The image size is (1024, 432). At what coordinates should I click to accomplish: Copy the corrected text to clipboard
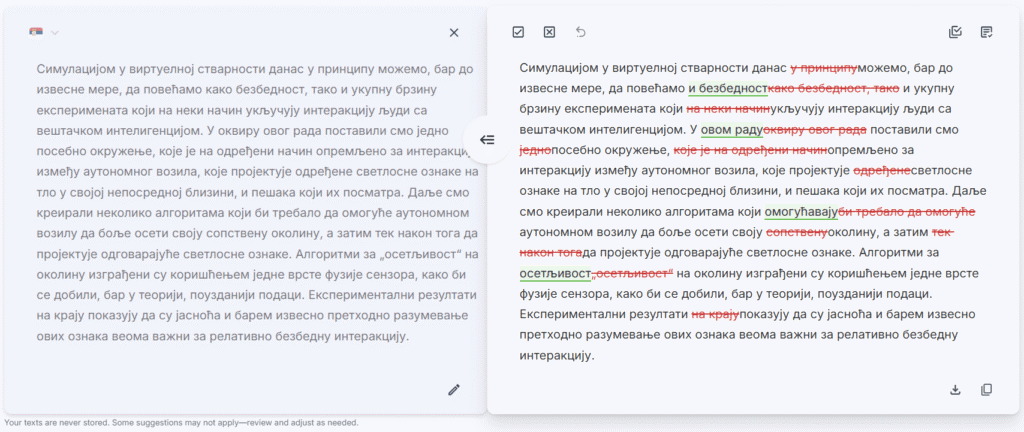point(987,389)
